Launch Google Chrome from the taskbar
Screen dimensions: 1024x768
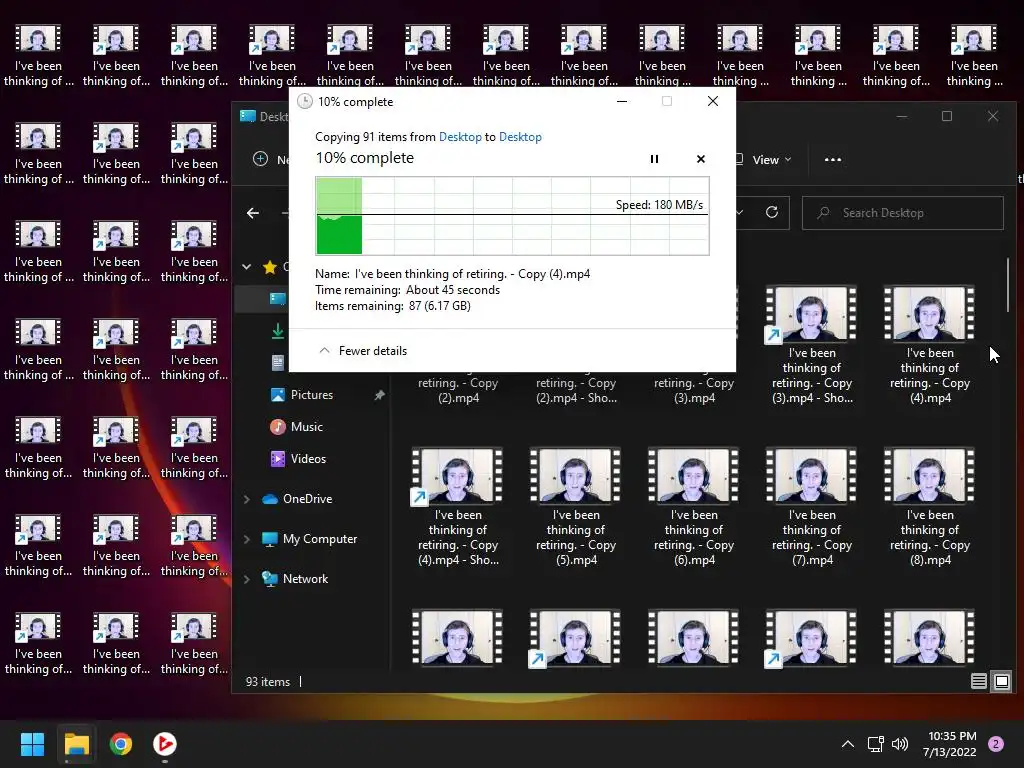click(x=121, y=744)
